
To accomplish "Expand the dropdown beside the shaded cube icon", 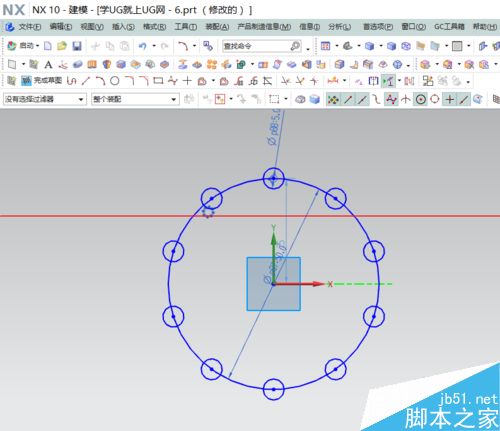I will point(381,46).
